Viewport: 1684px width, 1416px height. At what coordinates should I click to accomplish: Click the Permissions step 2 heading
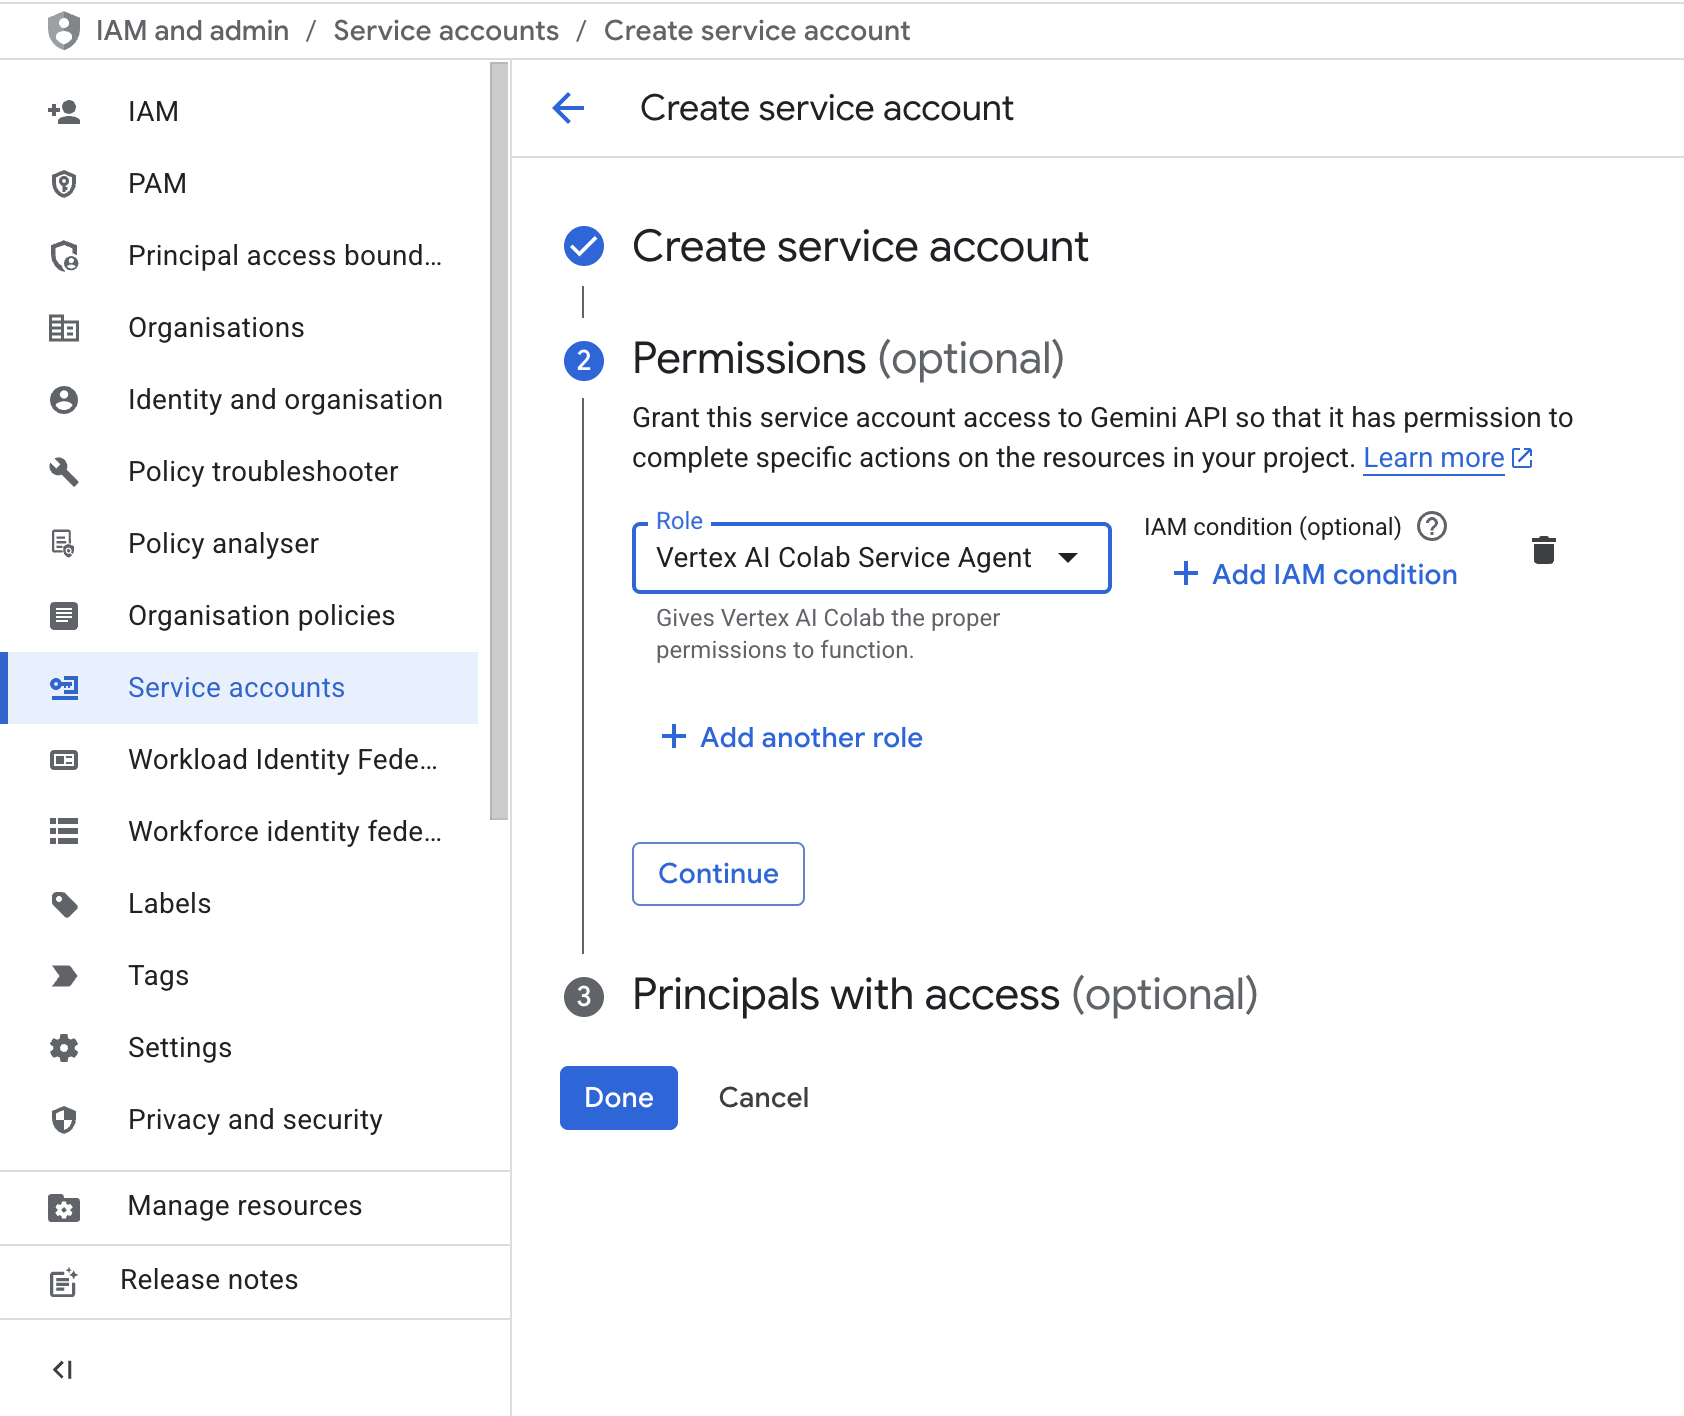pyautogui.click(x=848, y=359)
